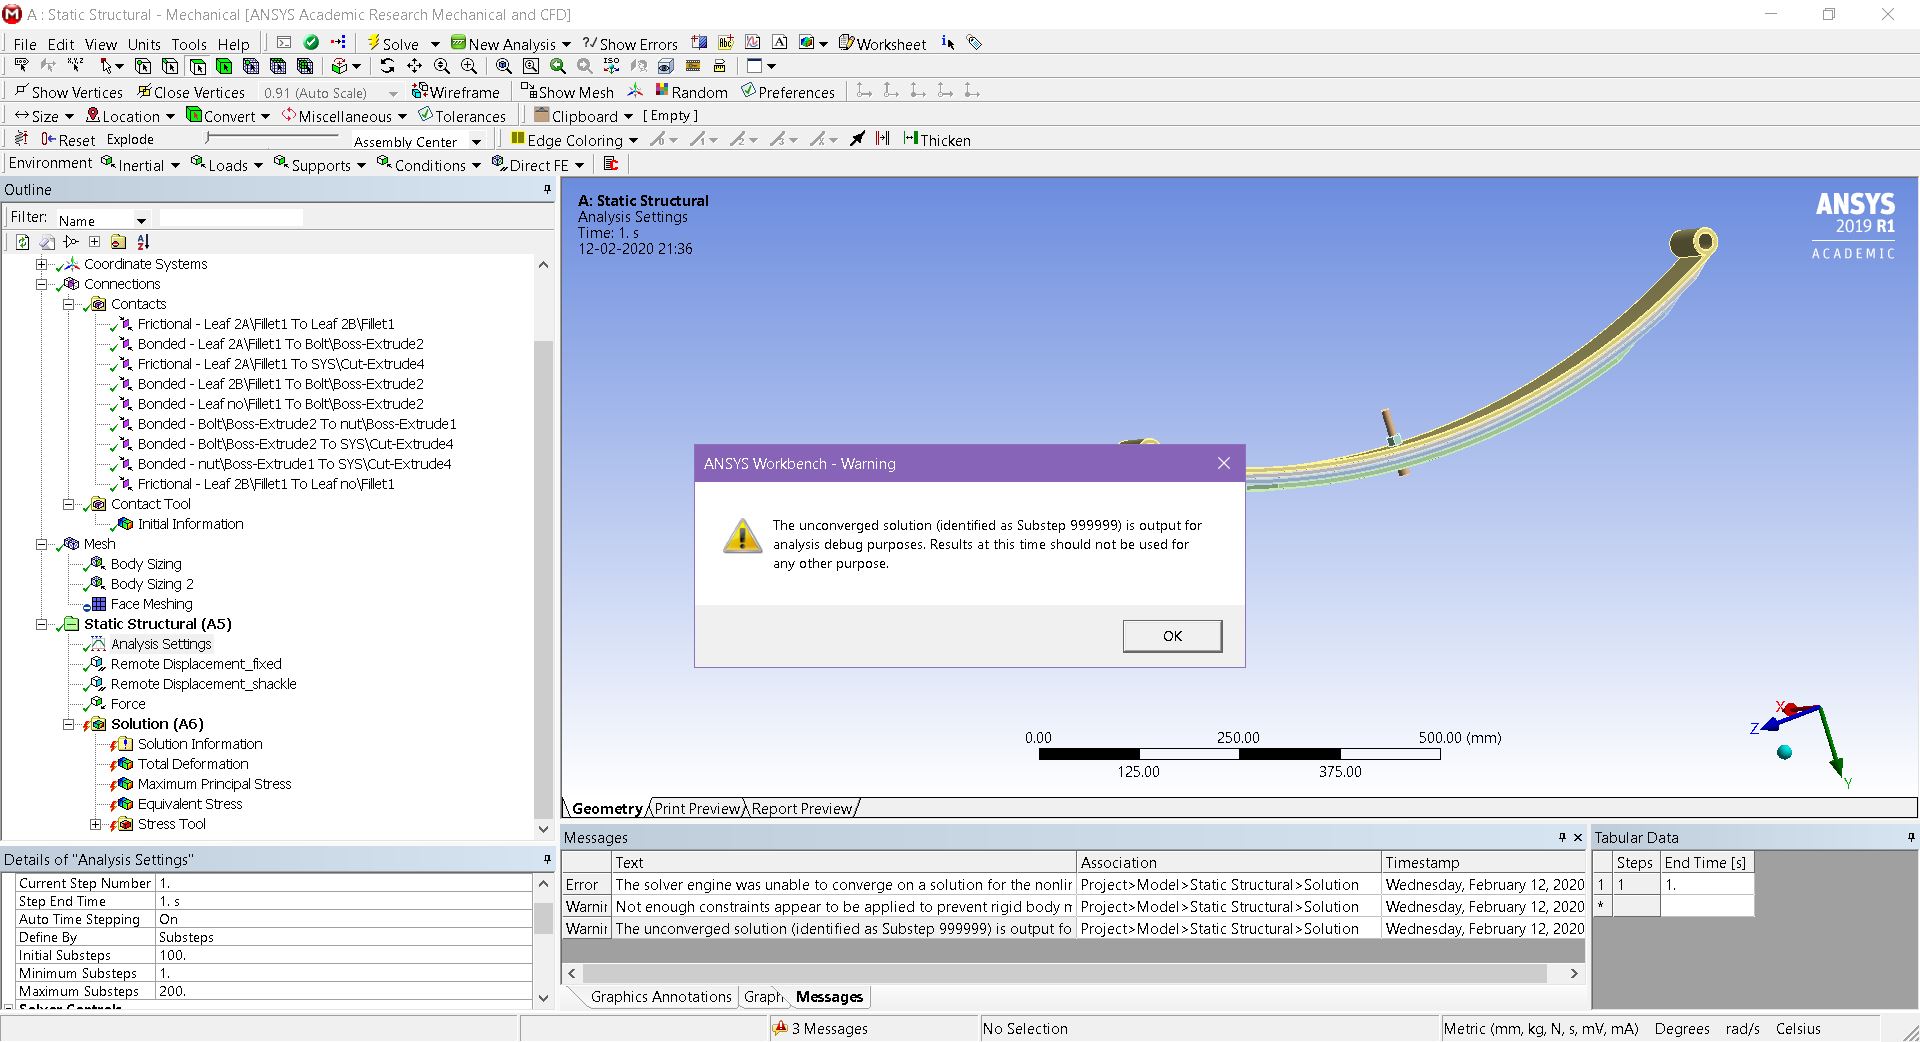
Task: Select the Pan view tool
Action: click(414, 66)
